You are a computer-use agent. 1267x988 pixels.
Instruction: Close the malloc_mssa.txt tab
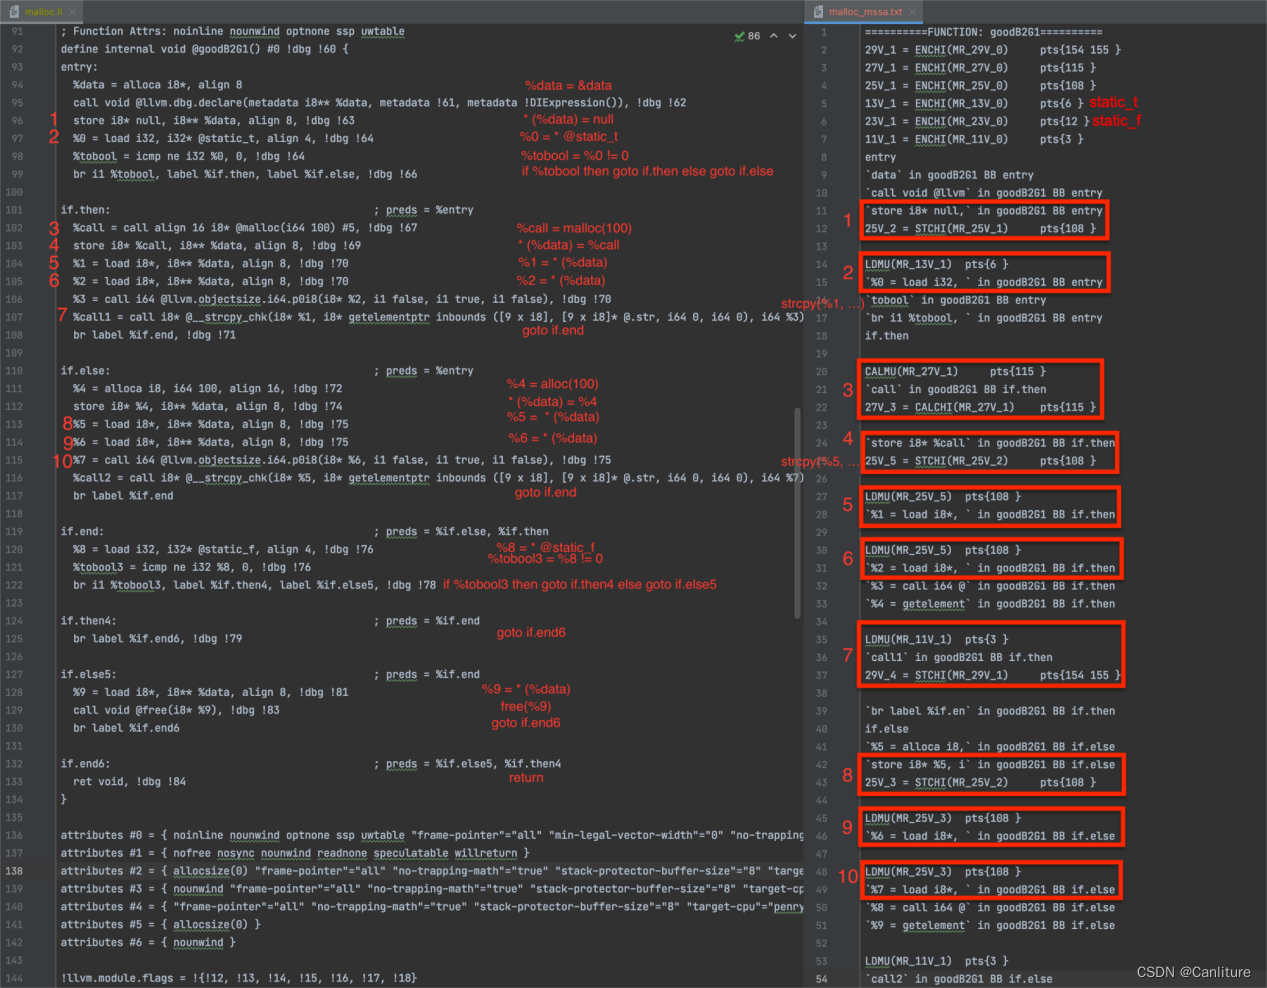[912, 11]
